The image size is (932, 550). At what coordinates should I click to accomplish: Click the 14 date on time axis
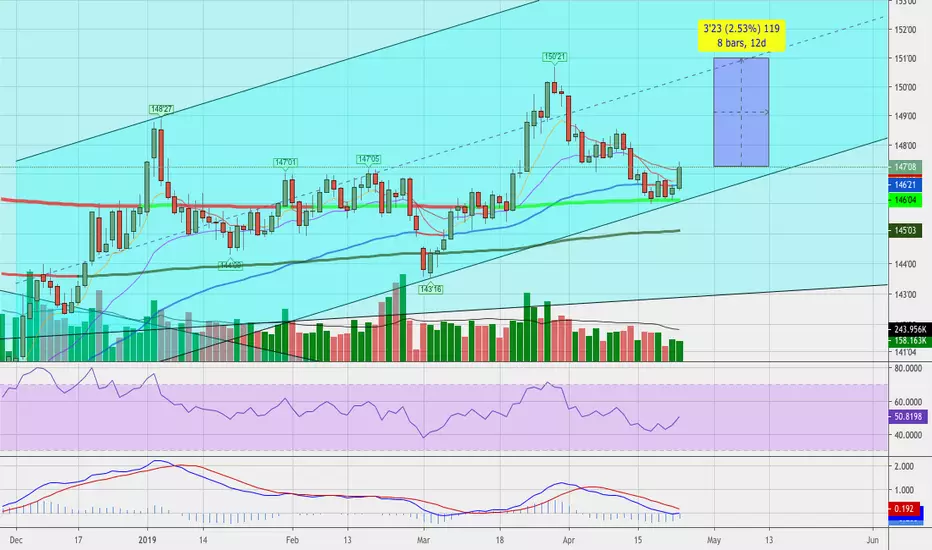coord(203,540)
